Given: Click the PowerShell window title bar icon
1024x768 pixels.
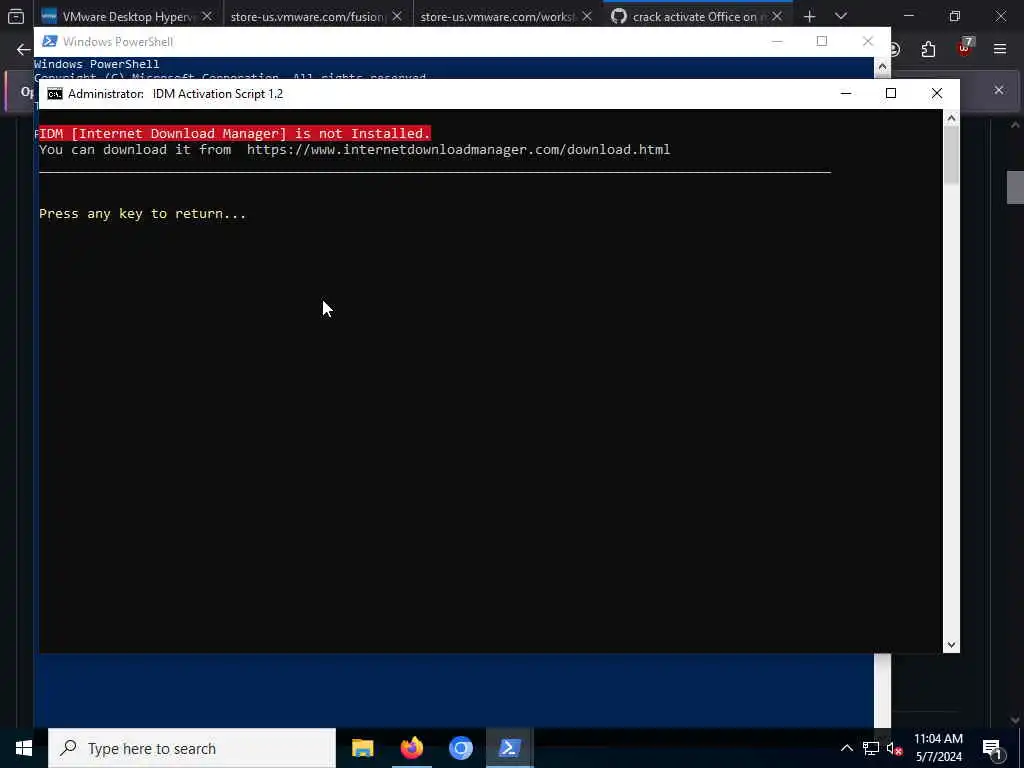Looking at the screenshot, I should tap(49, 42).
